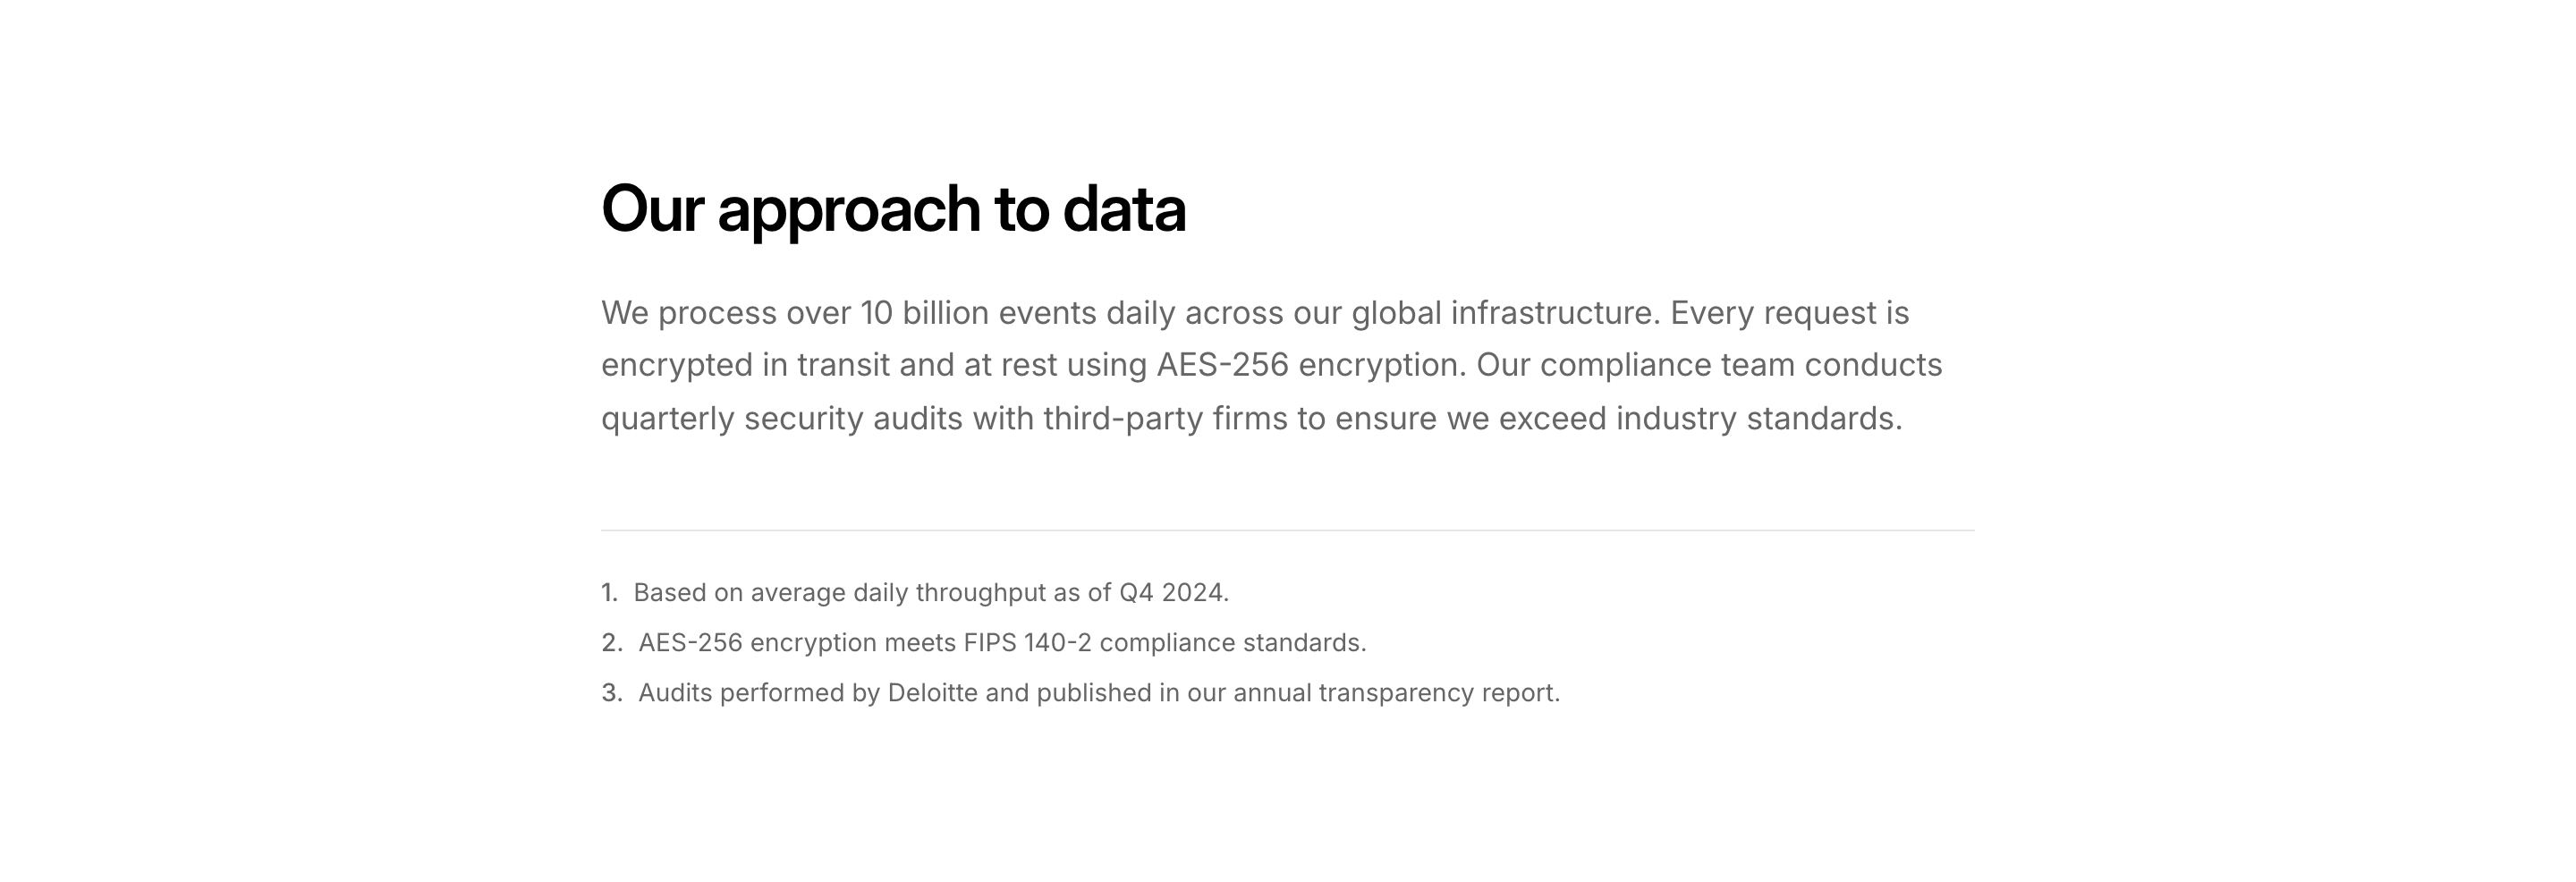Click the footnote number "2."
The width and height of the screenshot is (2576, 882).
point(612,643)
